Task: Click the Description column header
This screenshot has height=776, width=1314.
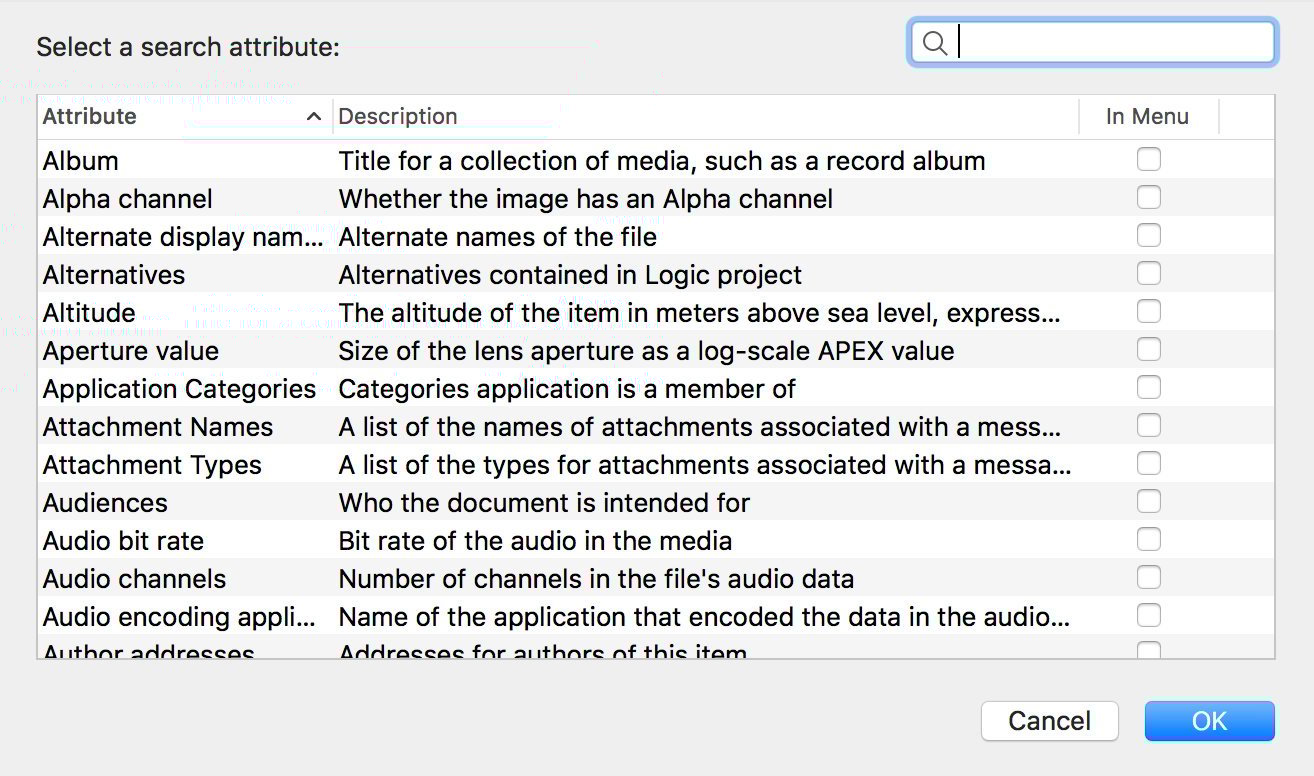Action: point(398,117)
